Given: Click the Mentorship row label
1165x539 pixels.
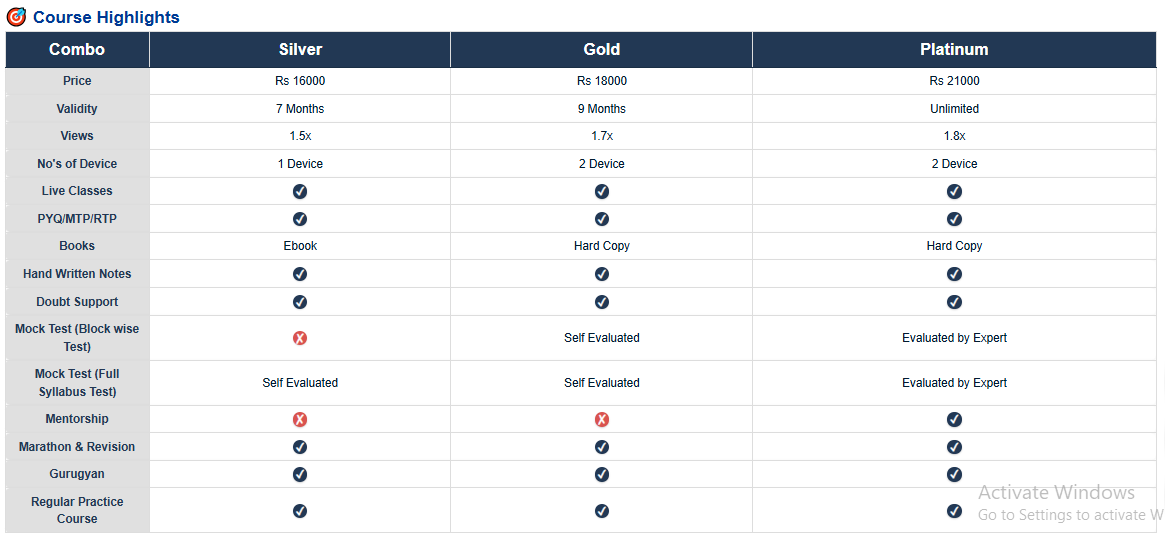Looking at the screenshot, I should [77, 419].
